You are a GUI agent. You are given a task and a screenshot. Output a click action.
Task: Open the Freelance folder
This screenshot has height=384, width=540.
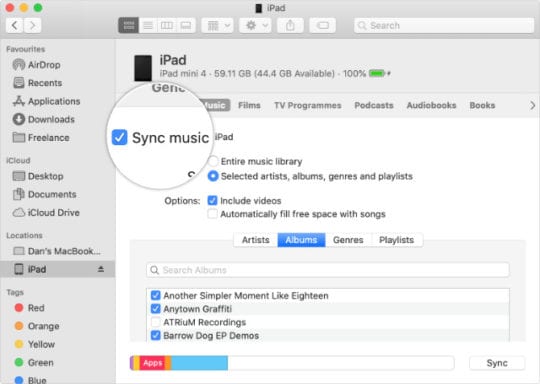click(41, 138)
